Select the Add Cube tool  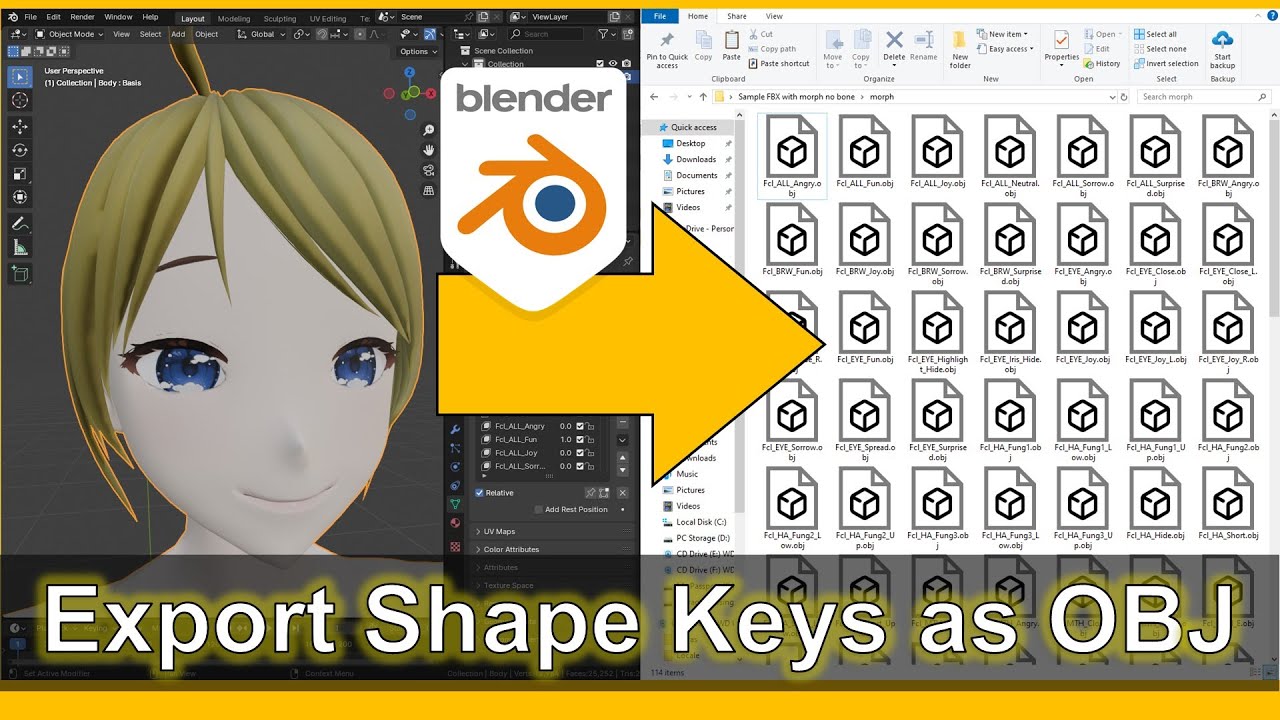(20, 273)
